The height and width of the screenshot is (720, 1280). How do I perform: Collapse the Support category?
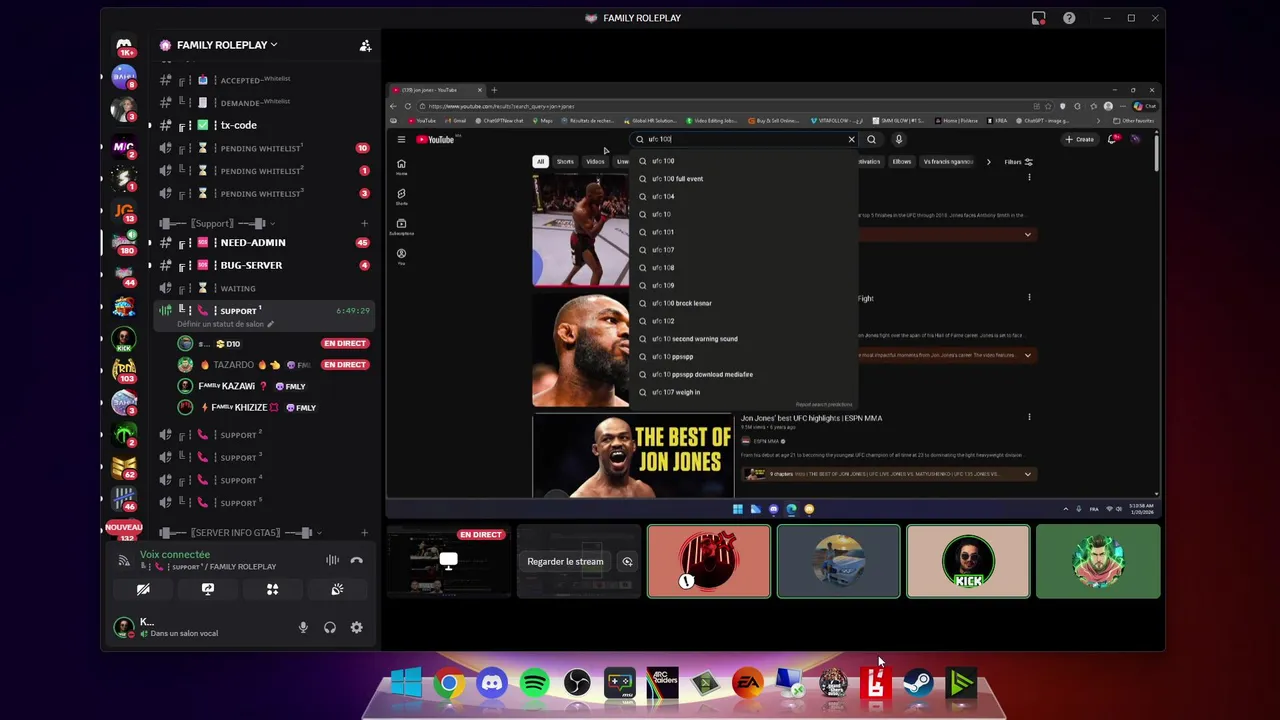tap(217, 223)
